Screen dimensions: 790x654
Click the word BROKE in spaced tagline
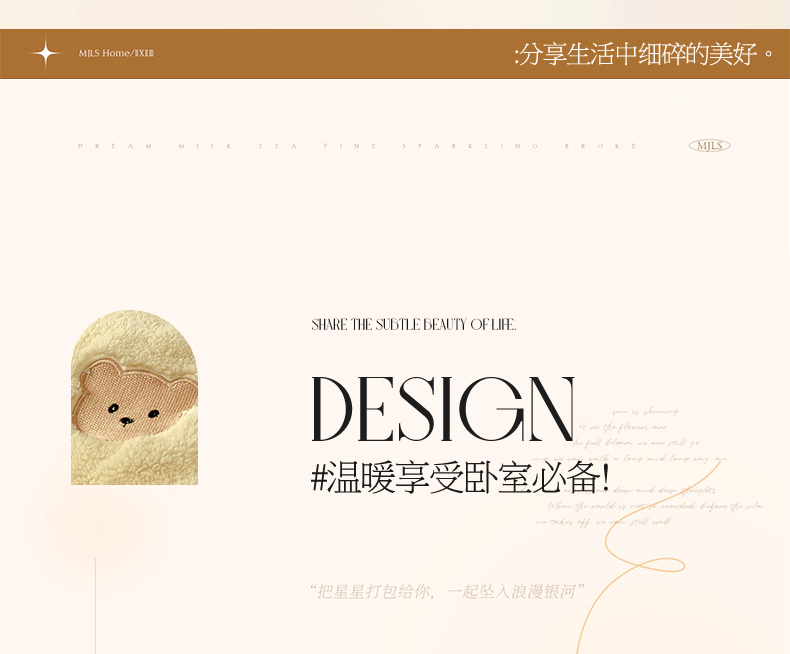[x=601, y=146]
